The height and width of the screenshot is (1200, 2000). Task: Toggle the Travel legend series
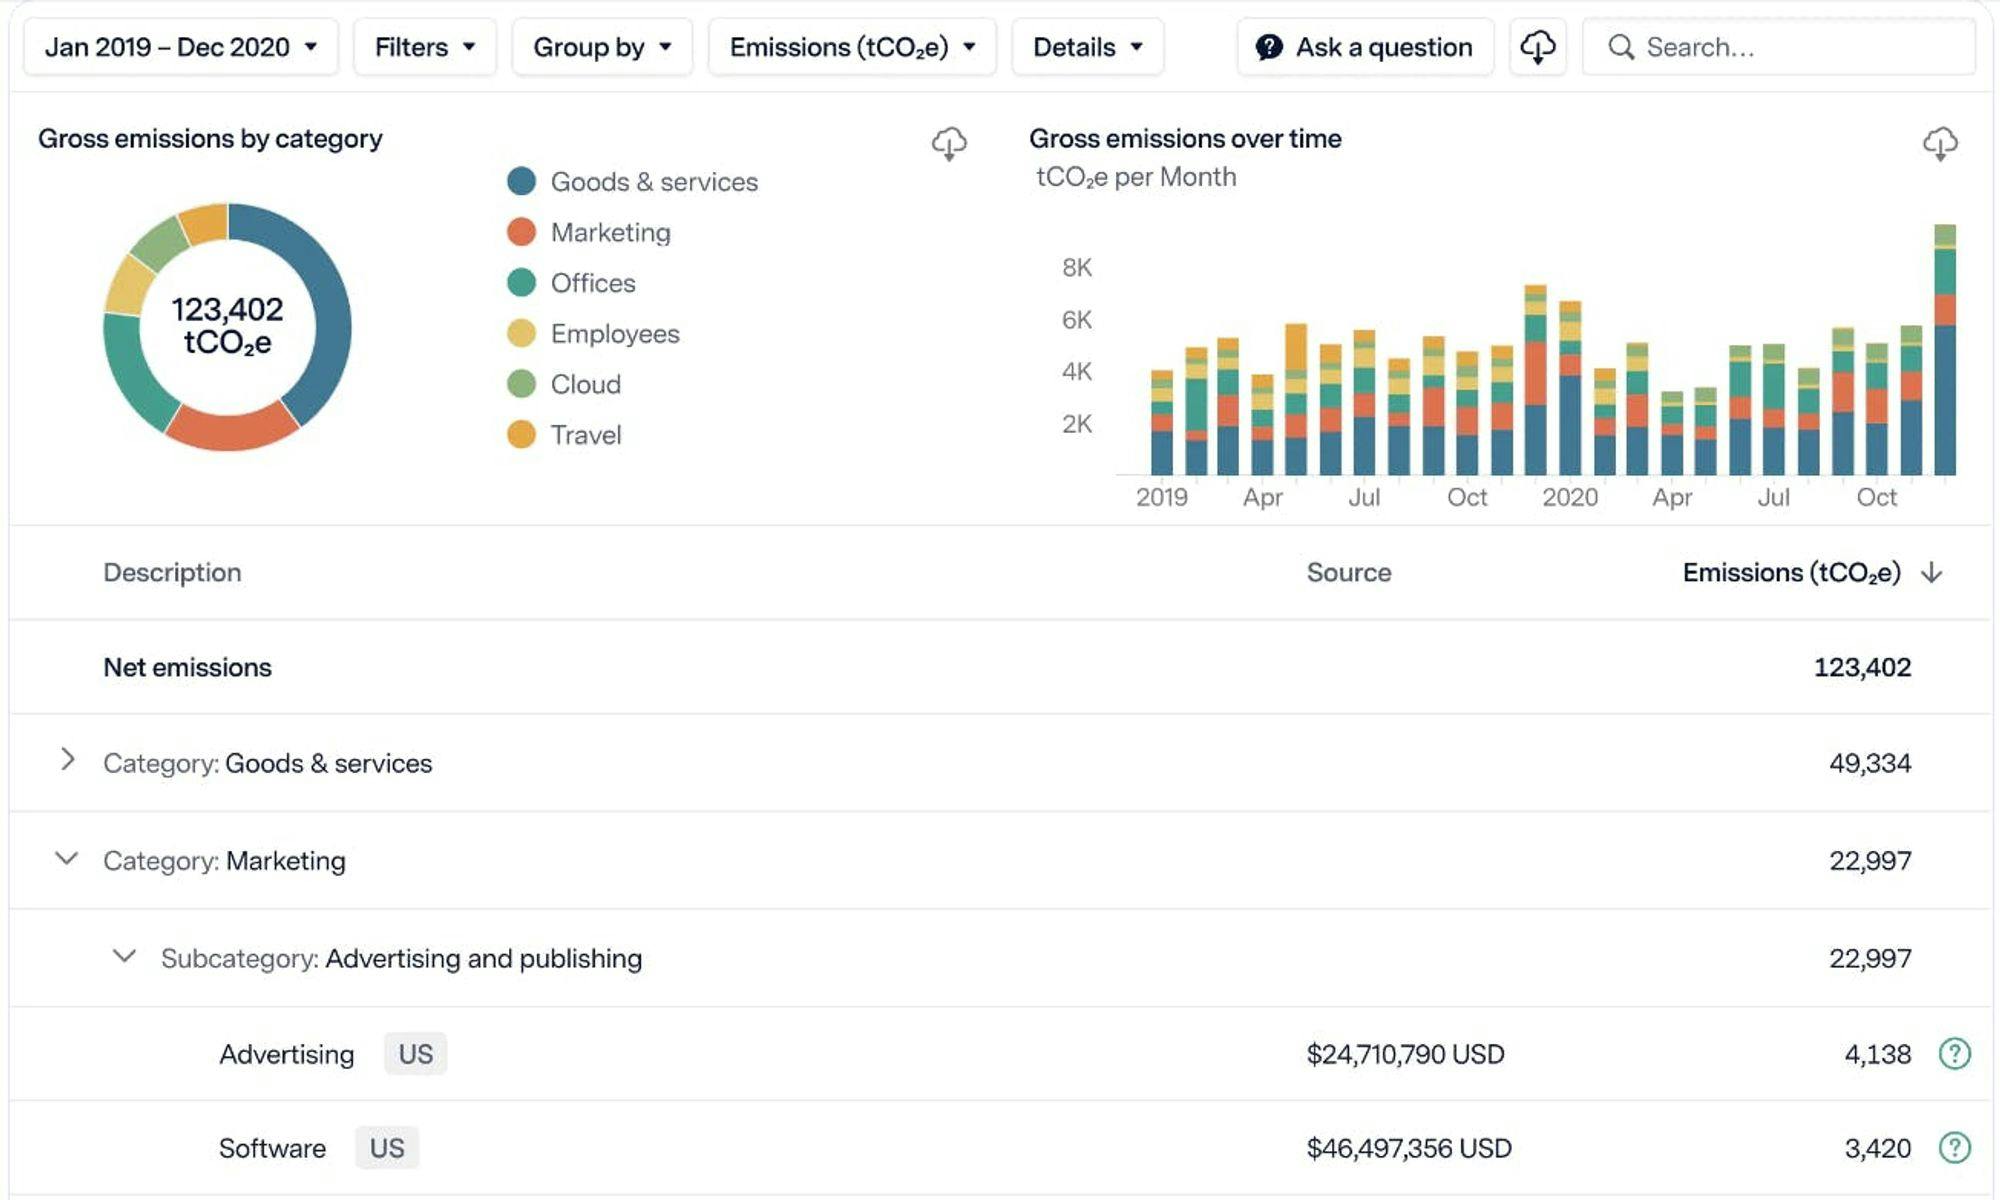pyautogui.click(x=585, y=434)
